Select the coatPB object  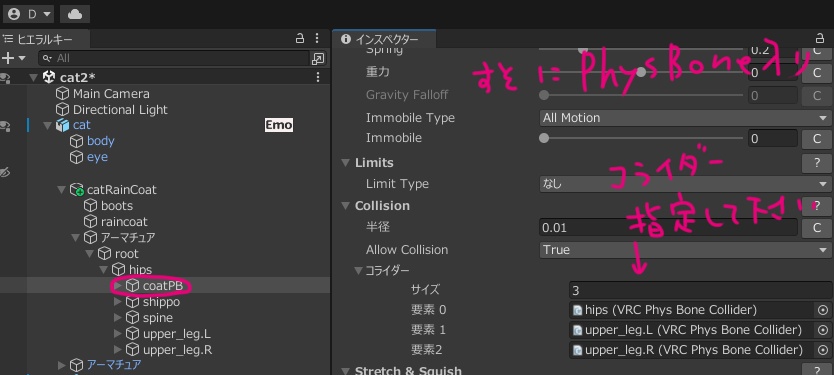[x=163, y=286]
